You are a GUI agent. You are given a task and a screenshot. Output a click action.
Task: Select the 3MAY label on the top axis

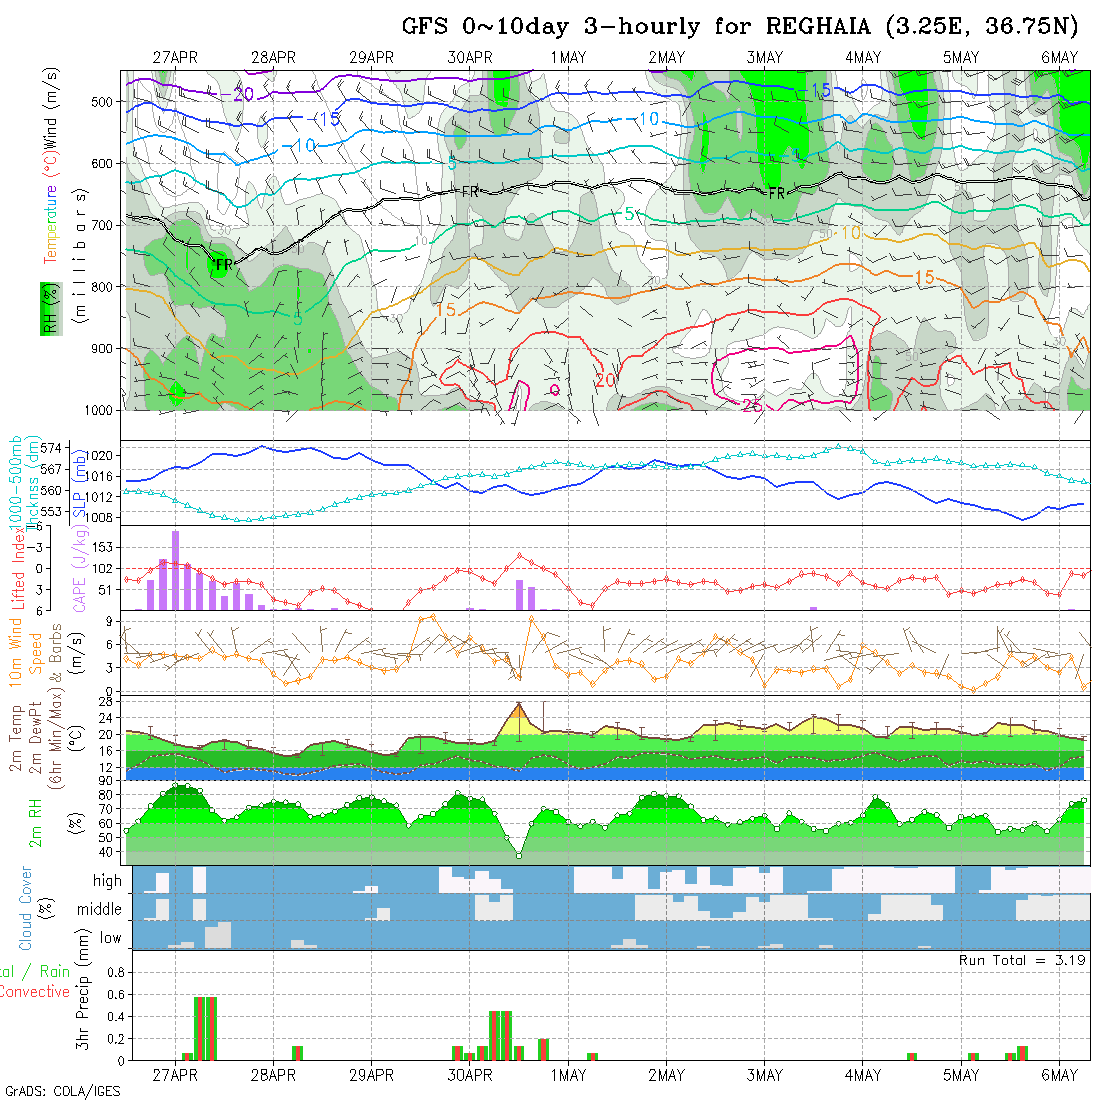pyautogui.click(x=765, y=58)
